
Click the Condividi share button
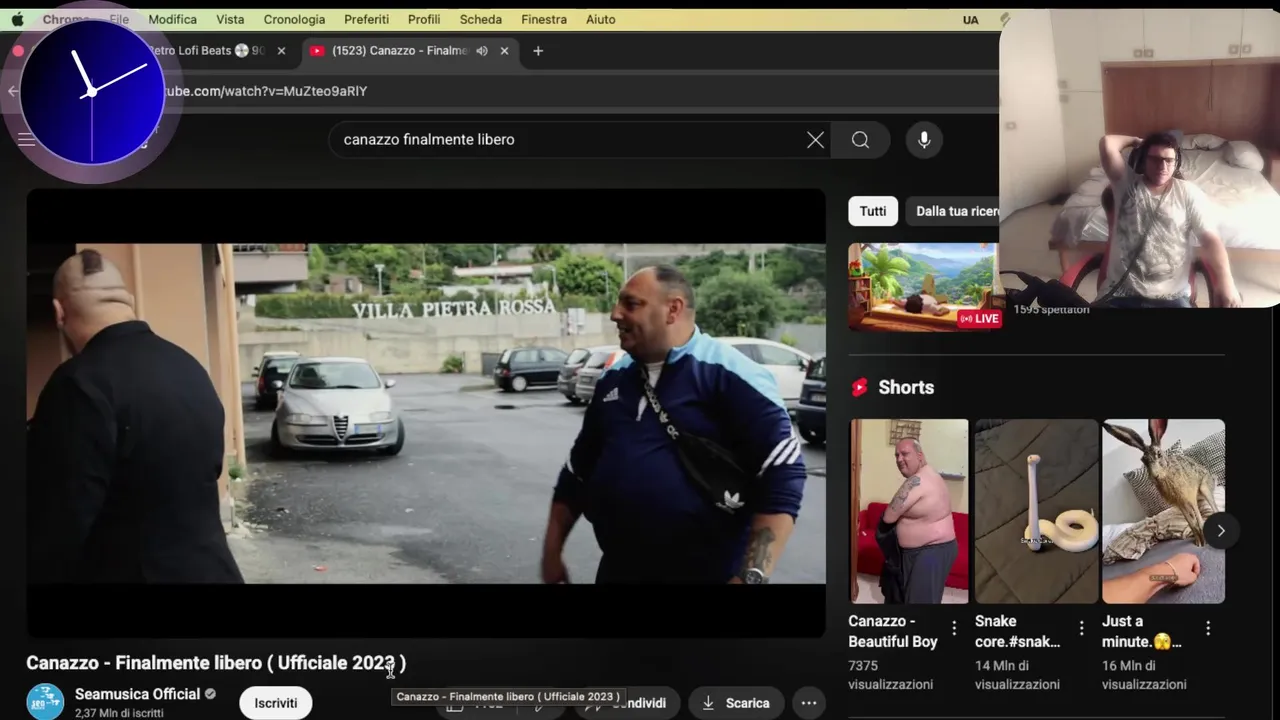[626, 703]
